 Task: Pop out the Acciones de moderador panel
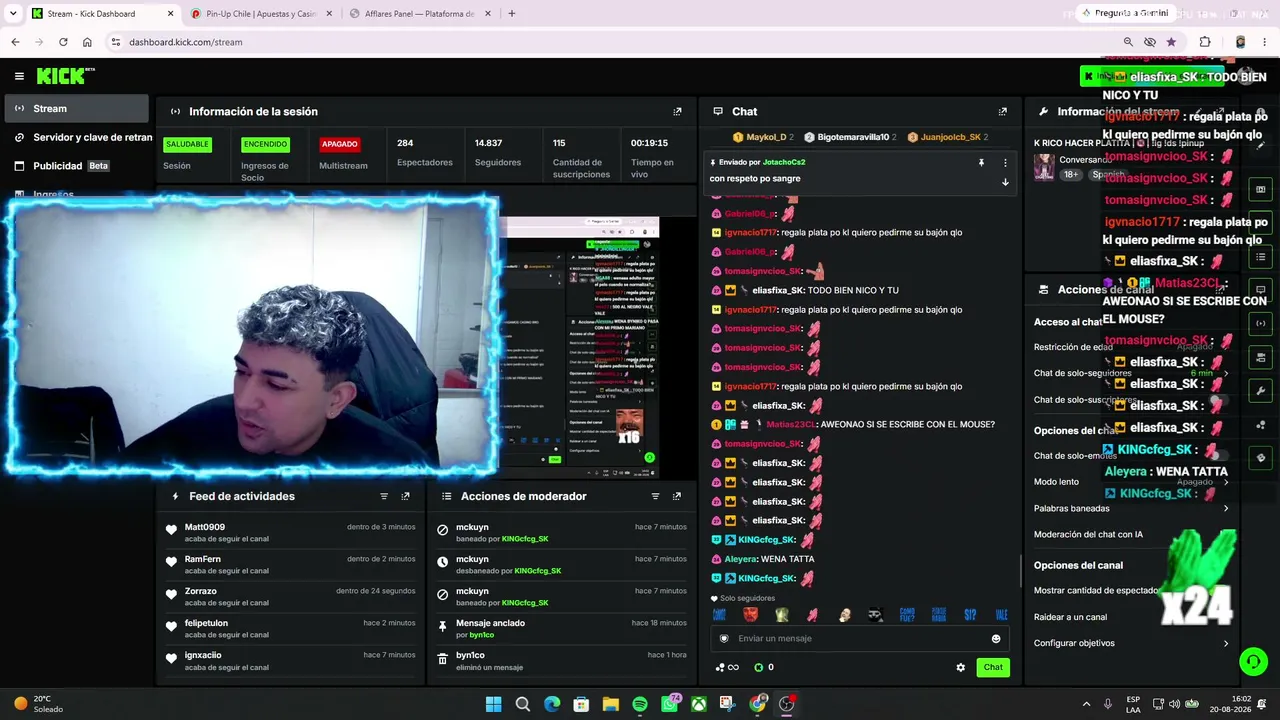[x=677, y=496]
